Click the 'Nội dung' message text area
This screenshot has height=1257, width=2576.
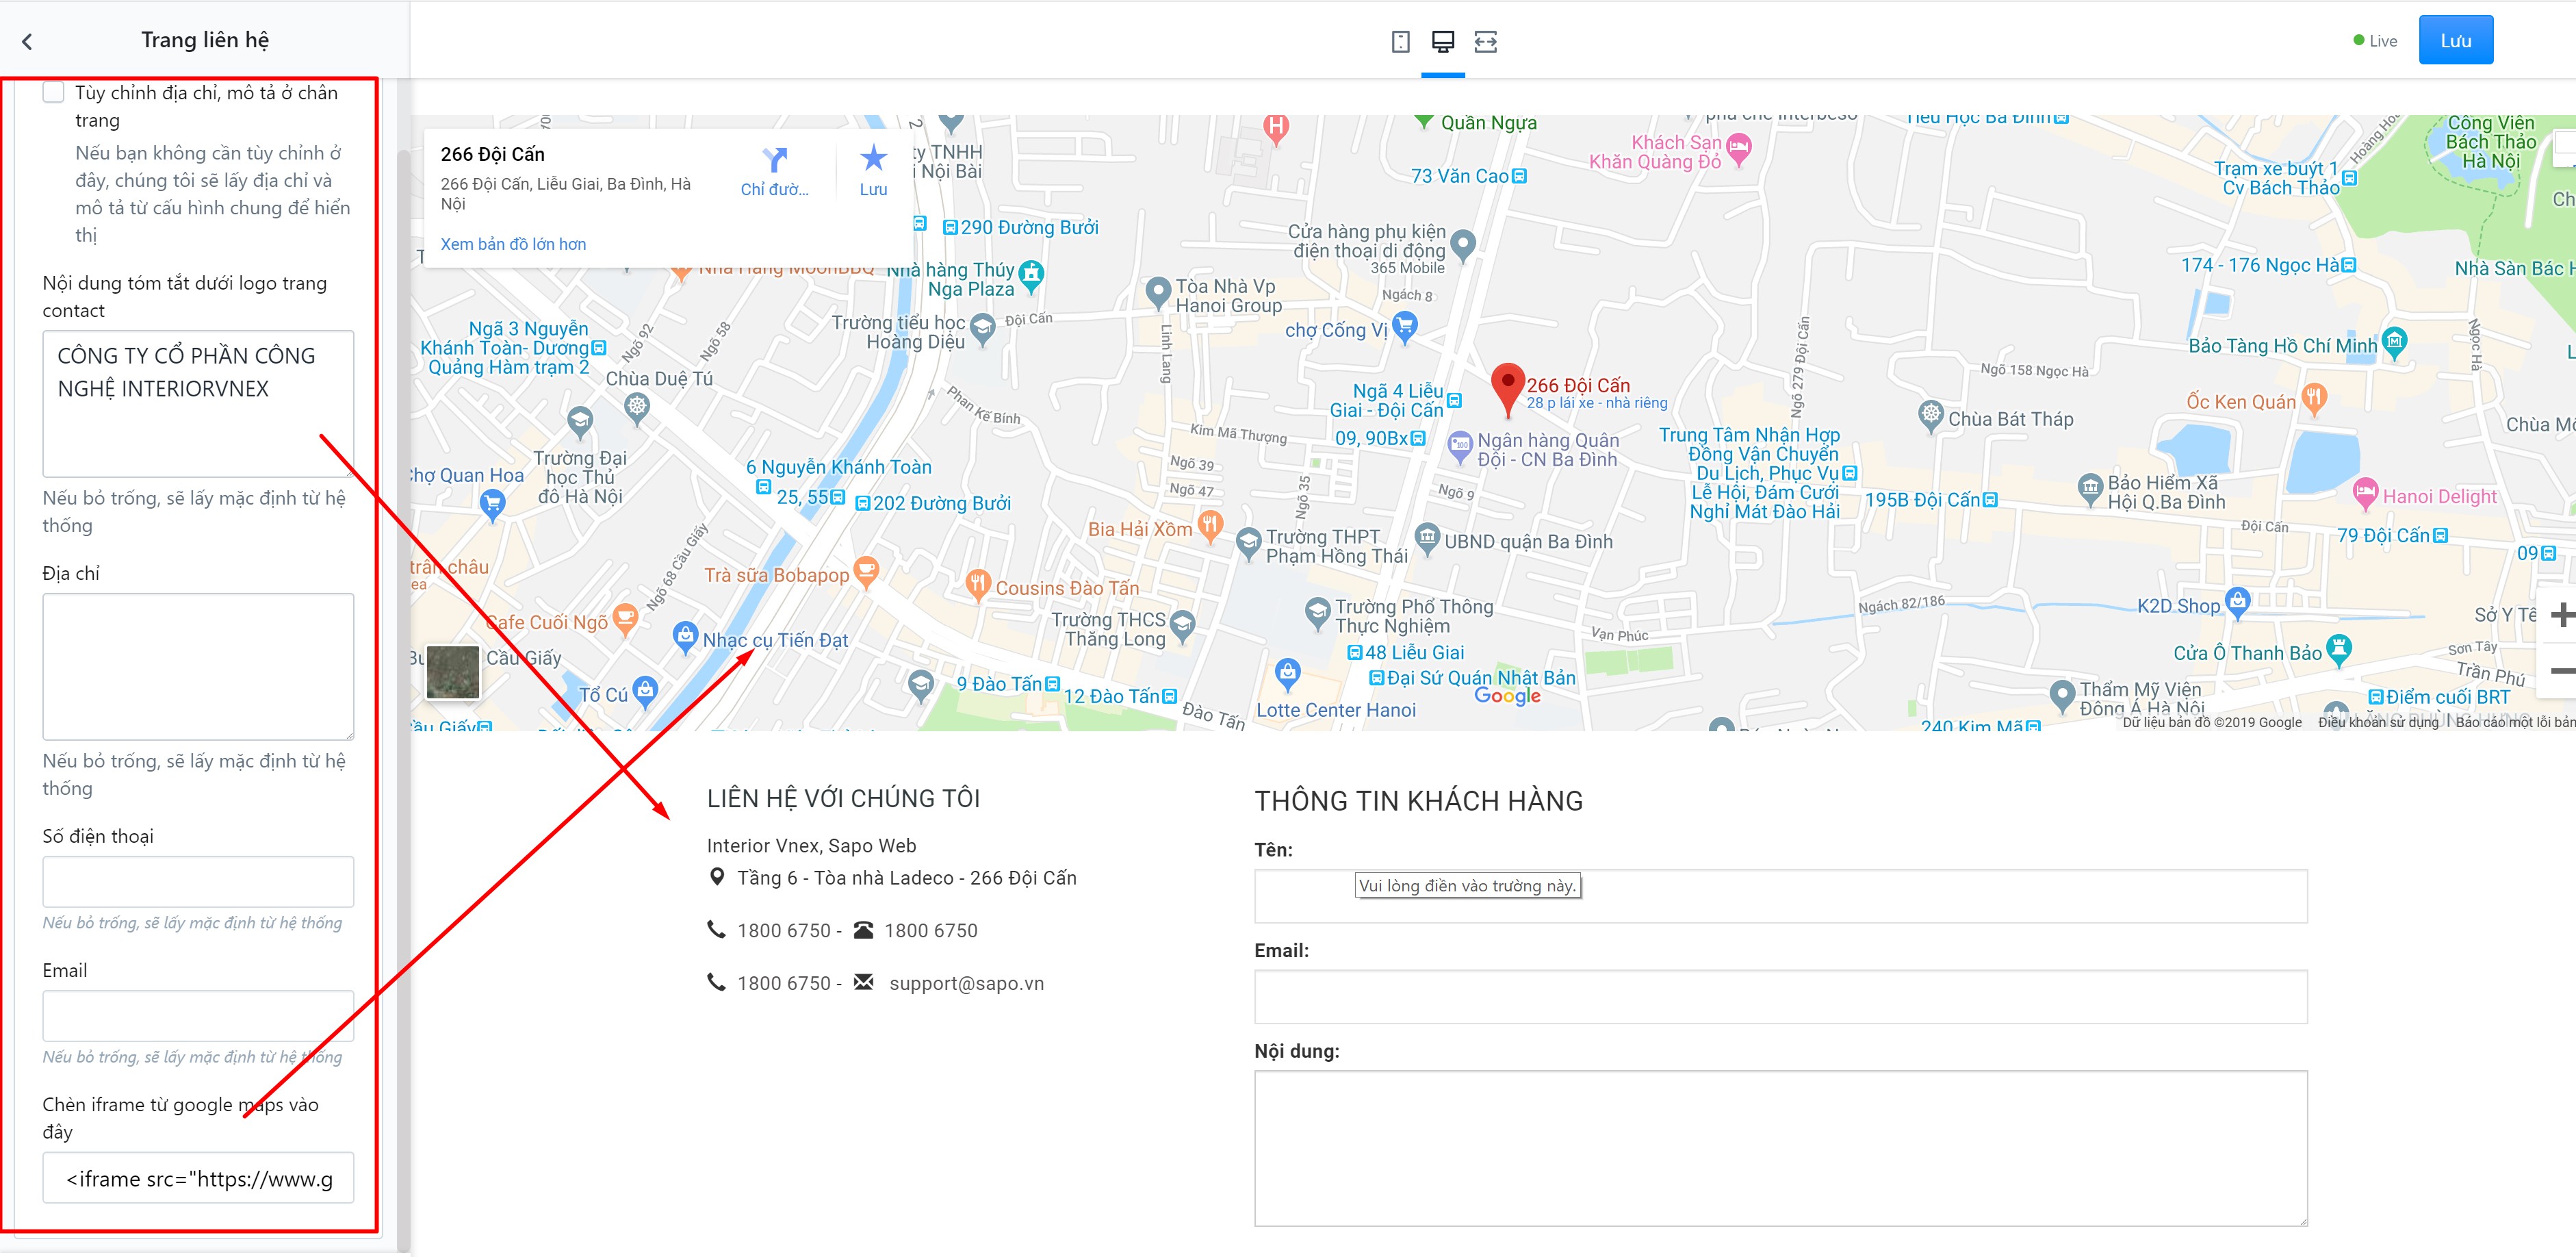pos(1780,1148)
